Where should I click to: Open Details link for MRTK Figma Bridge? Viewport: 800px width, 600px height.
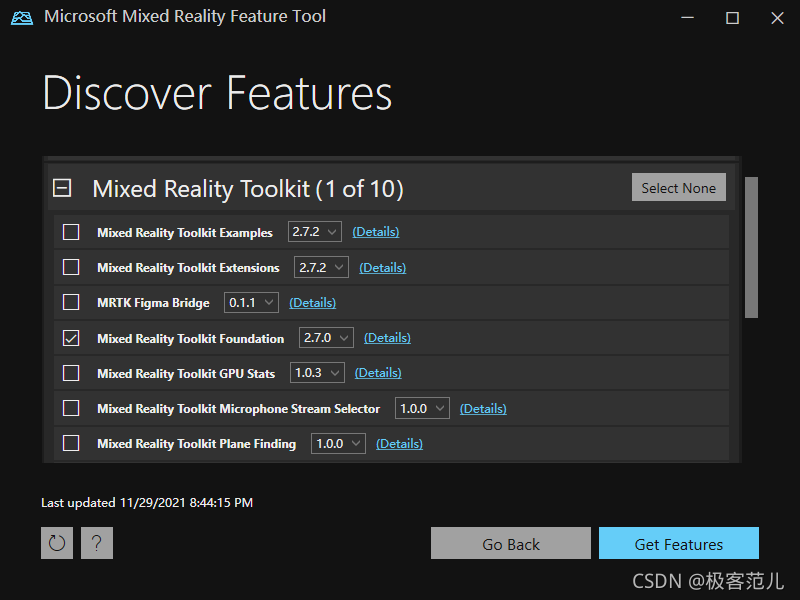point(313,303)
